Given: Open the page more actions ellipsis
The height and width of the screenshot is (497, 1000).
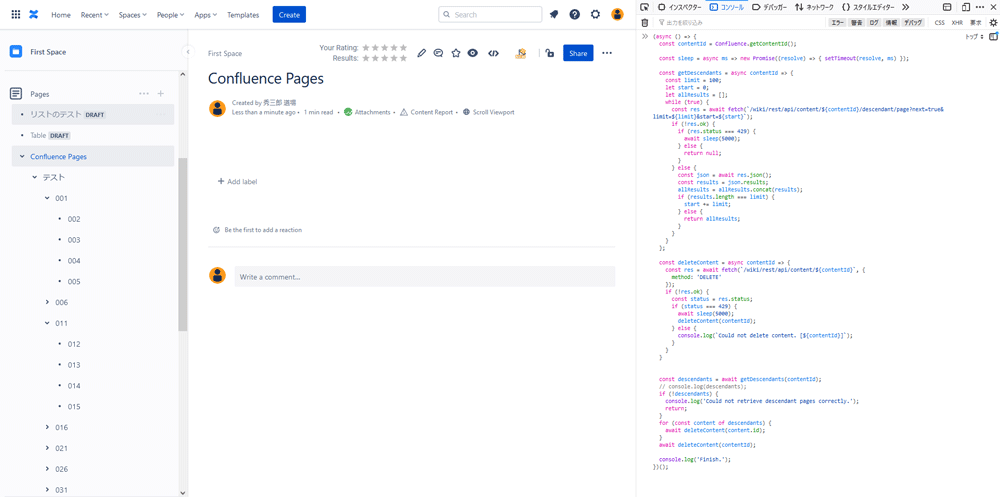Looking at the screenshot, I should (607, 54).
